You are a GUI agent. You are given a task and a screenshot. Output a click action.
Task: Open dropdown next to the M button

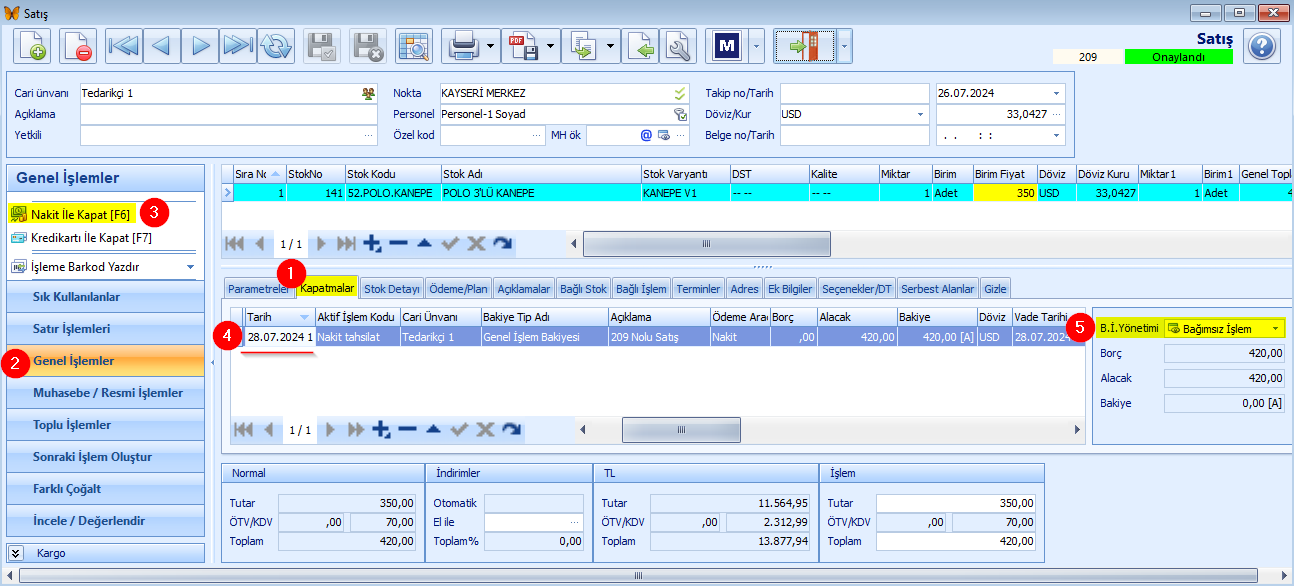tap(755, 46)
